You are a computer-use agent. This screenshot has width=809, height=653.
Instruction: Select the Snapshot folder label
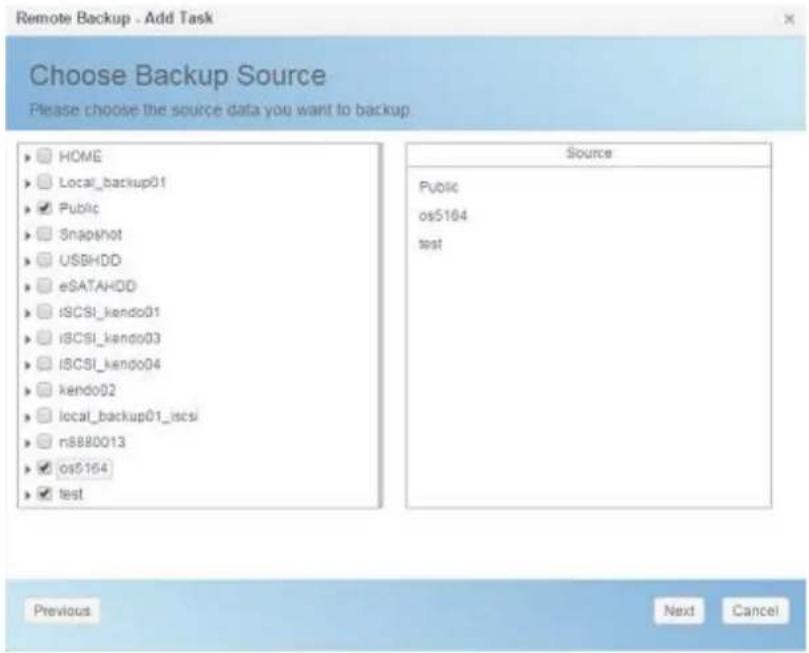pyautogui.click(x=91, y=234)
